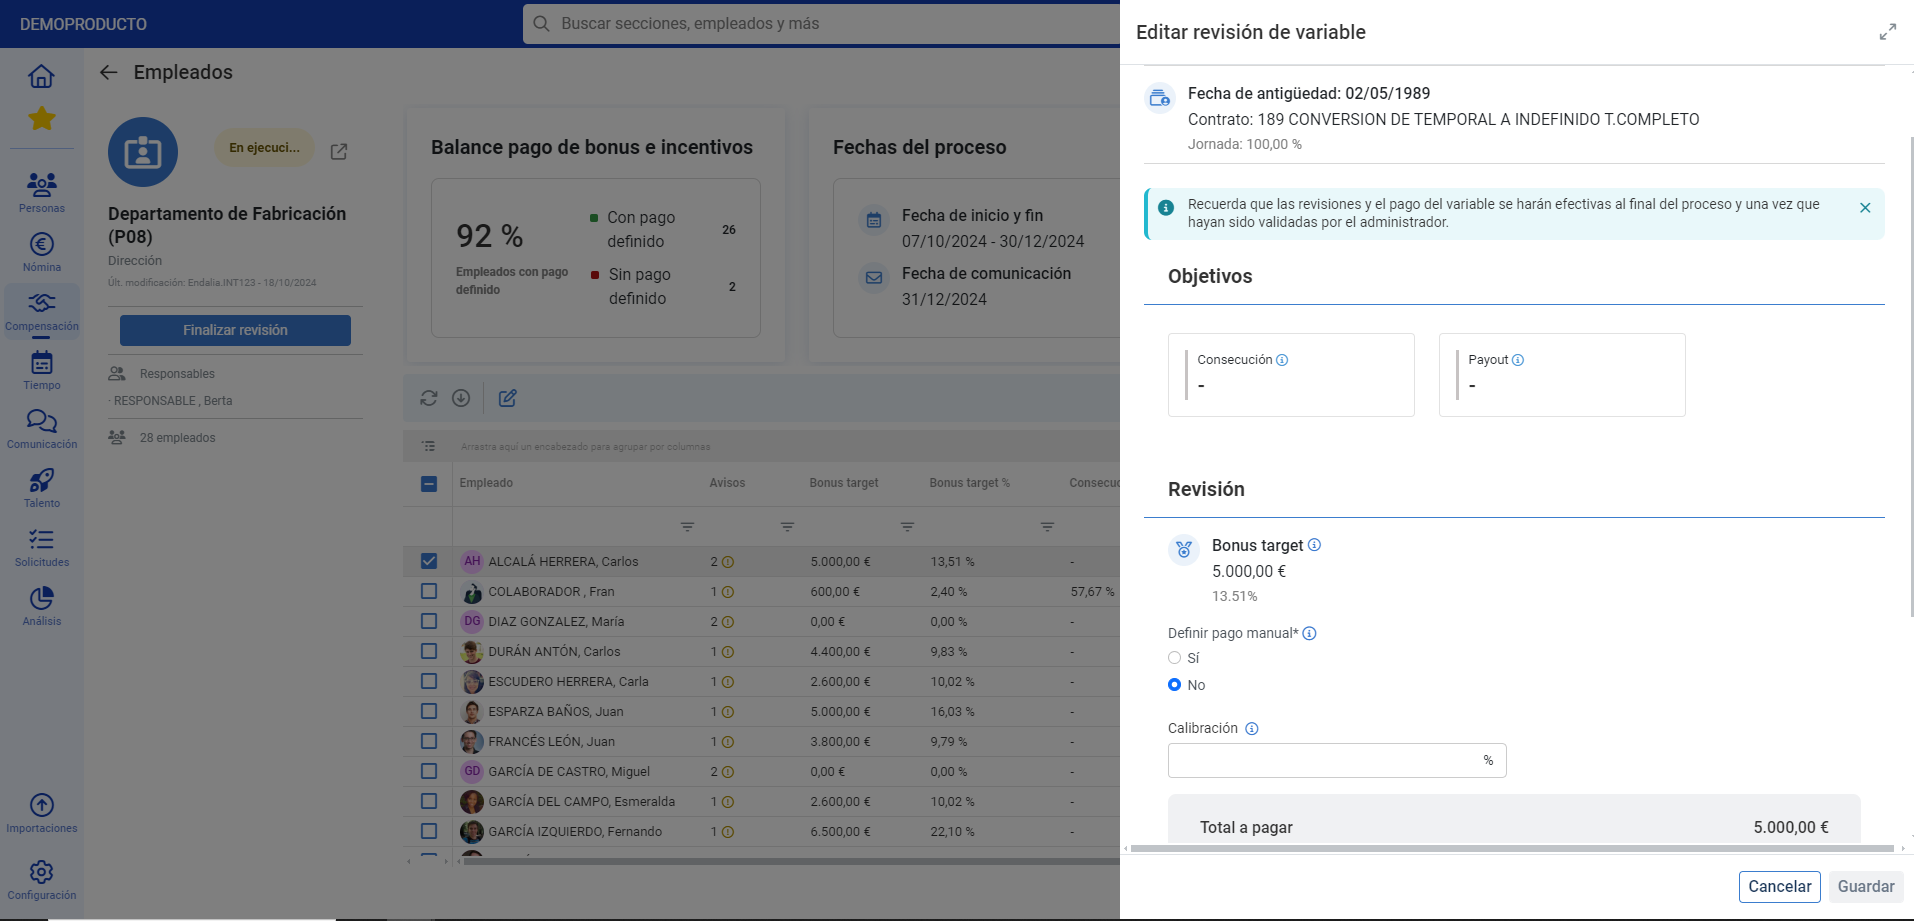Open department in new window icon
Image resolution: width=1914 pixels, height=921 pixels.
pos(339,152)
